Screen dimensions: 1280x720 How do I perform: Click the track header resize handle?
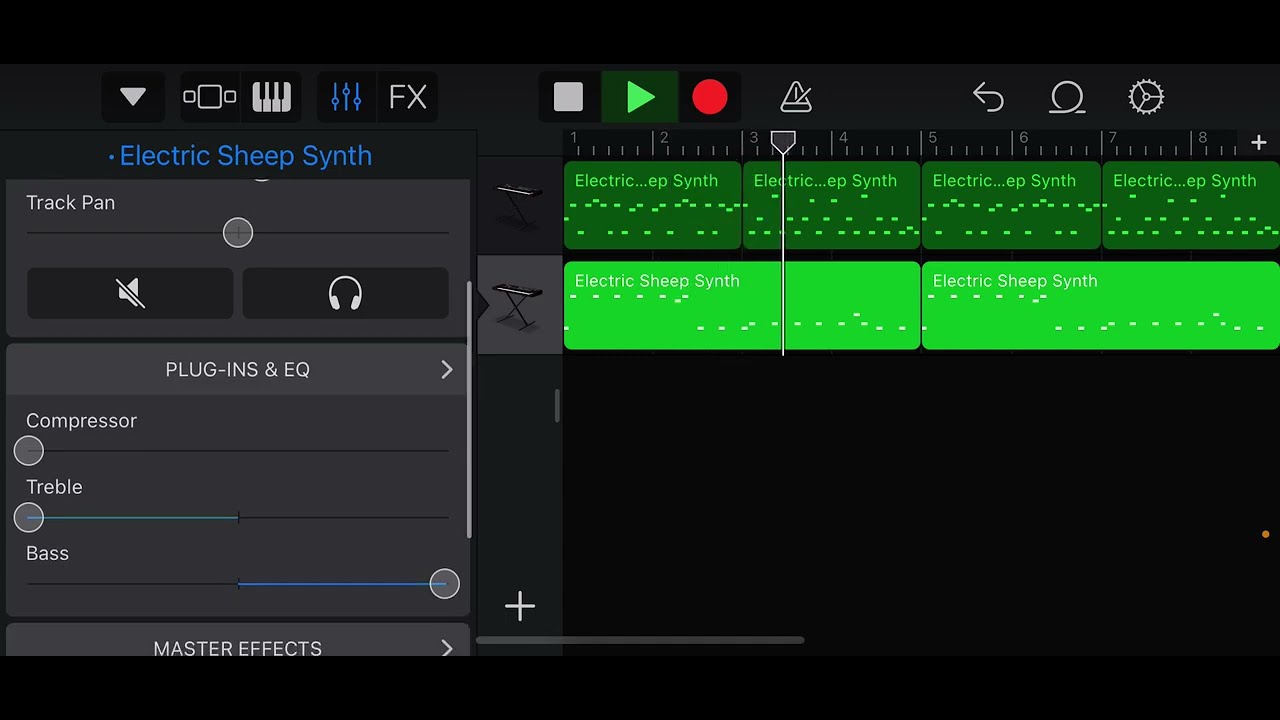tap(558, 406)
